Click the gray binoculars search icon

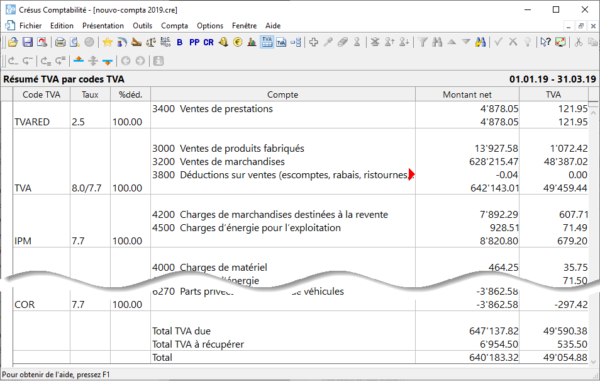[x=437, y=42]
